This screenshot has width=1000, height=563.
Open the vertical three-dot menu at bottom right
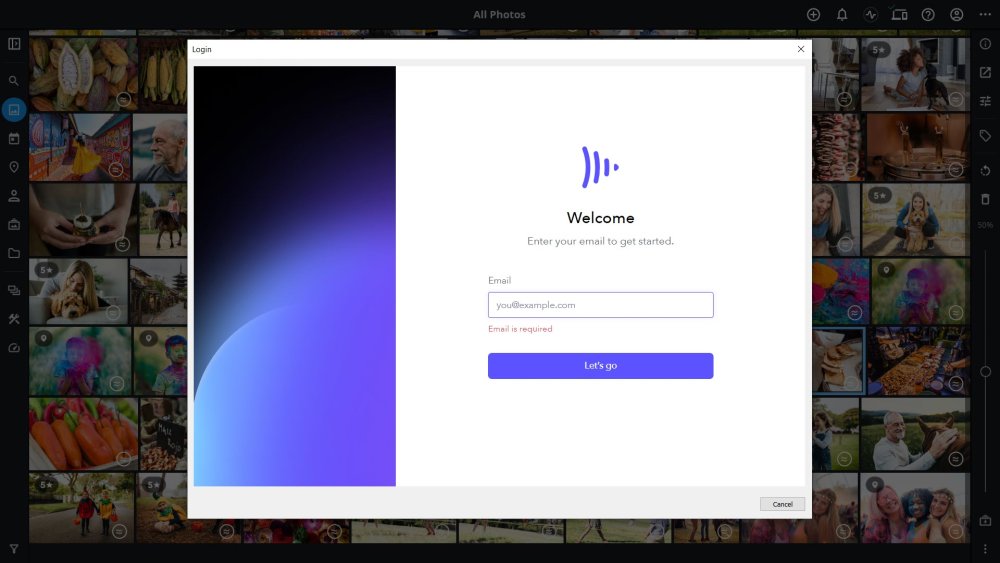pos(985,548)
